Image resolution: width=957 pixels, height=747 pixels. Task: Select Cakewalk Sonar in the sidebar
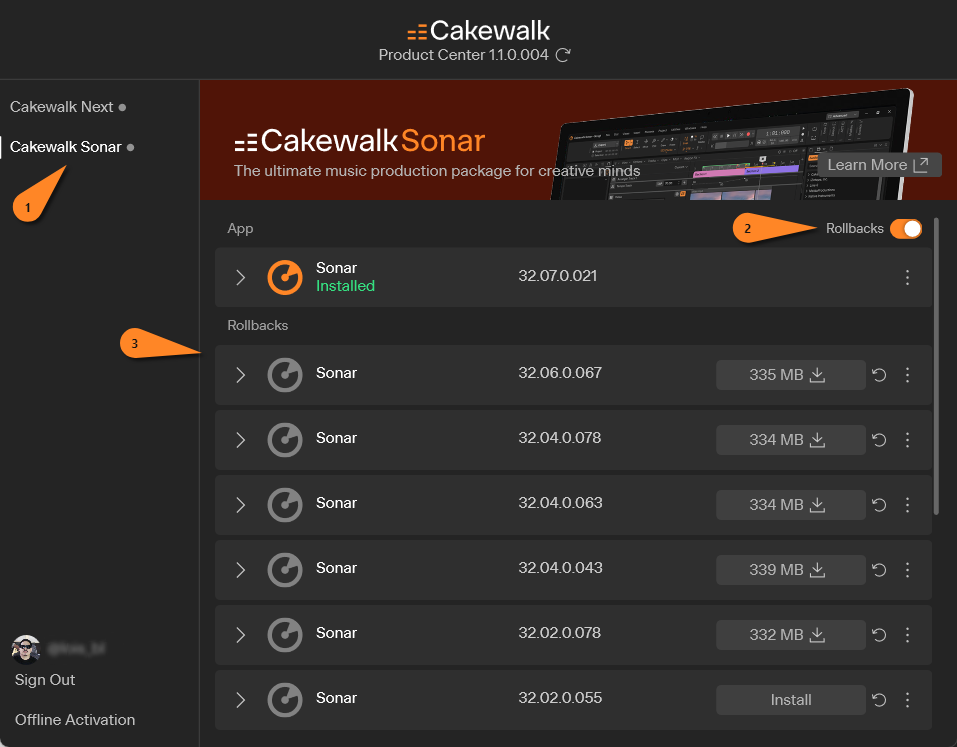coord(66,147)
